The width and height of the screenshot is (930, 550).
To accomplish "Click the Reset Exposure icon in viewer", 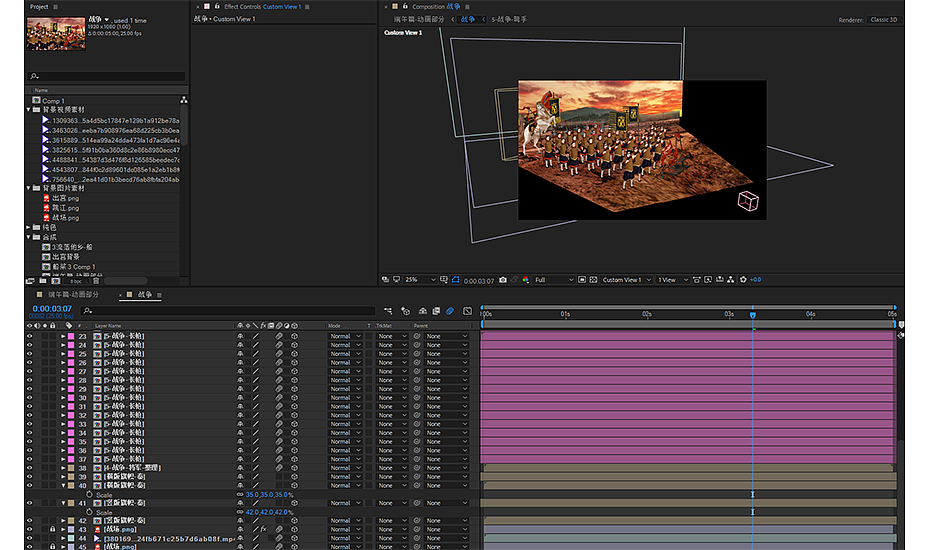I will (x=743, y=280).
